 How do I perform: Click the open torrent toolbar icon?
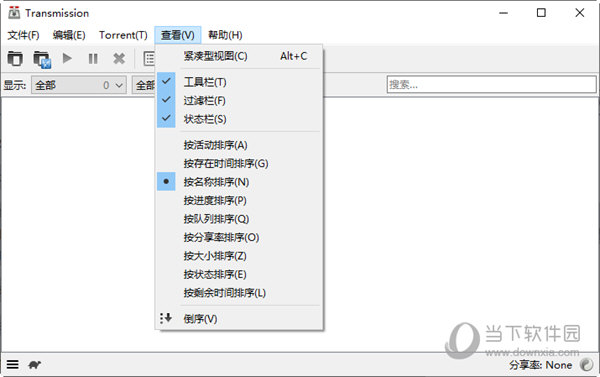tap(15, 59)
